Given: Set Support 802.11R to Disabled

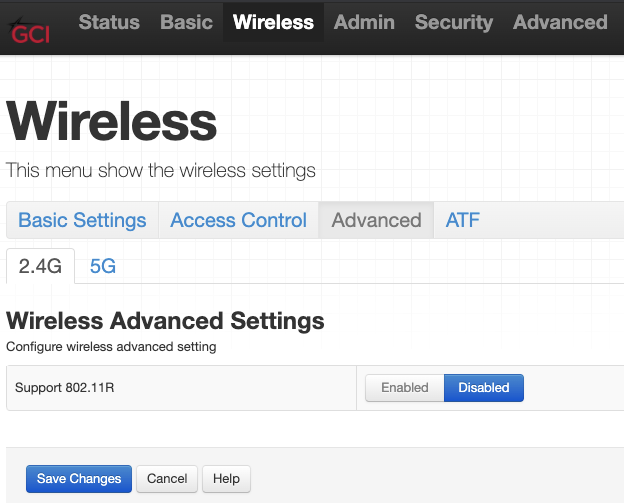Looking at the screenshot, I should click(x=484, y=387).
